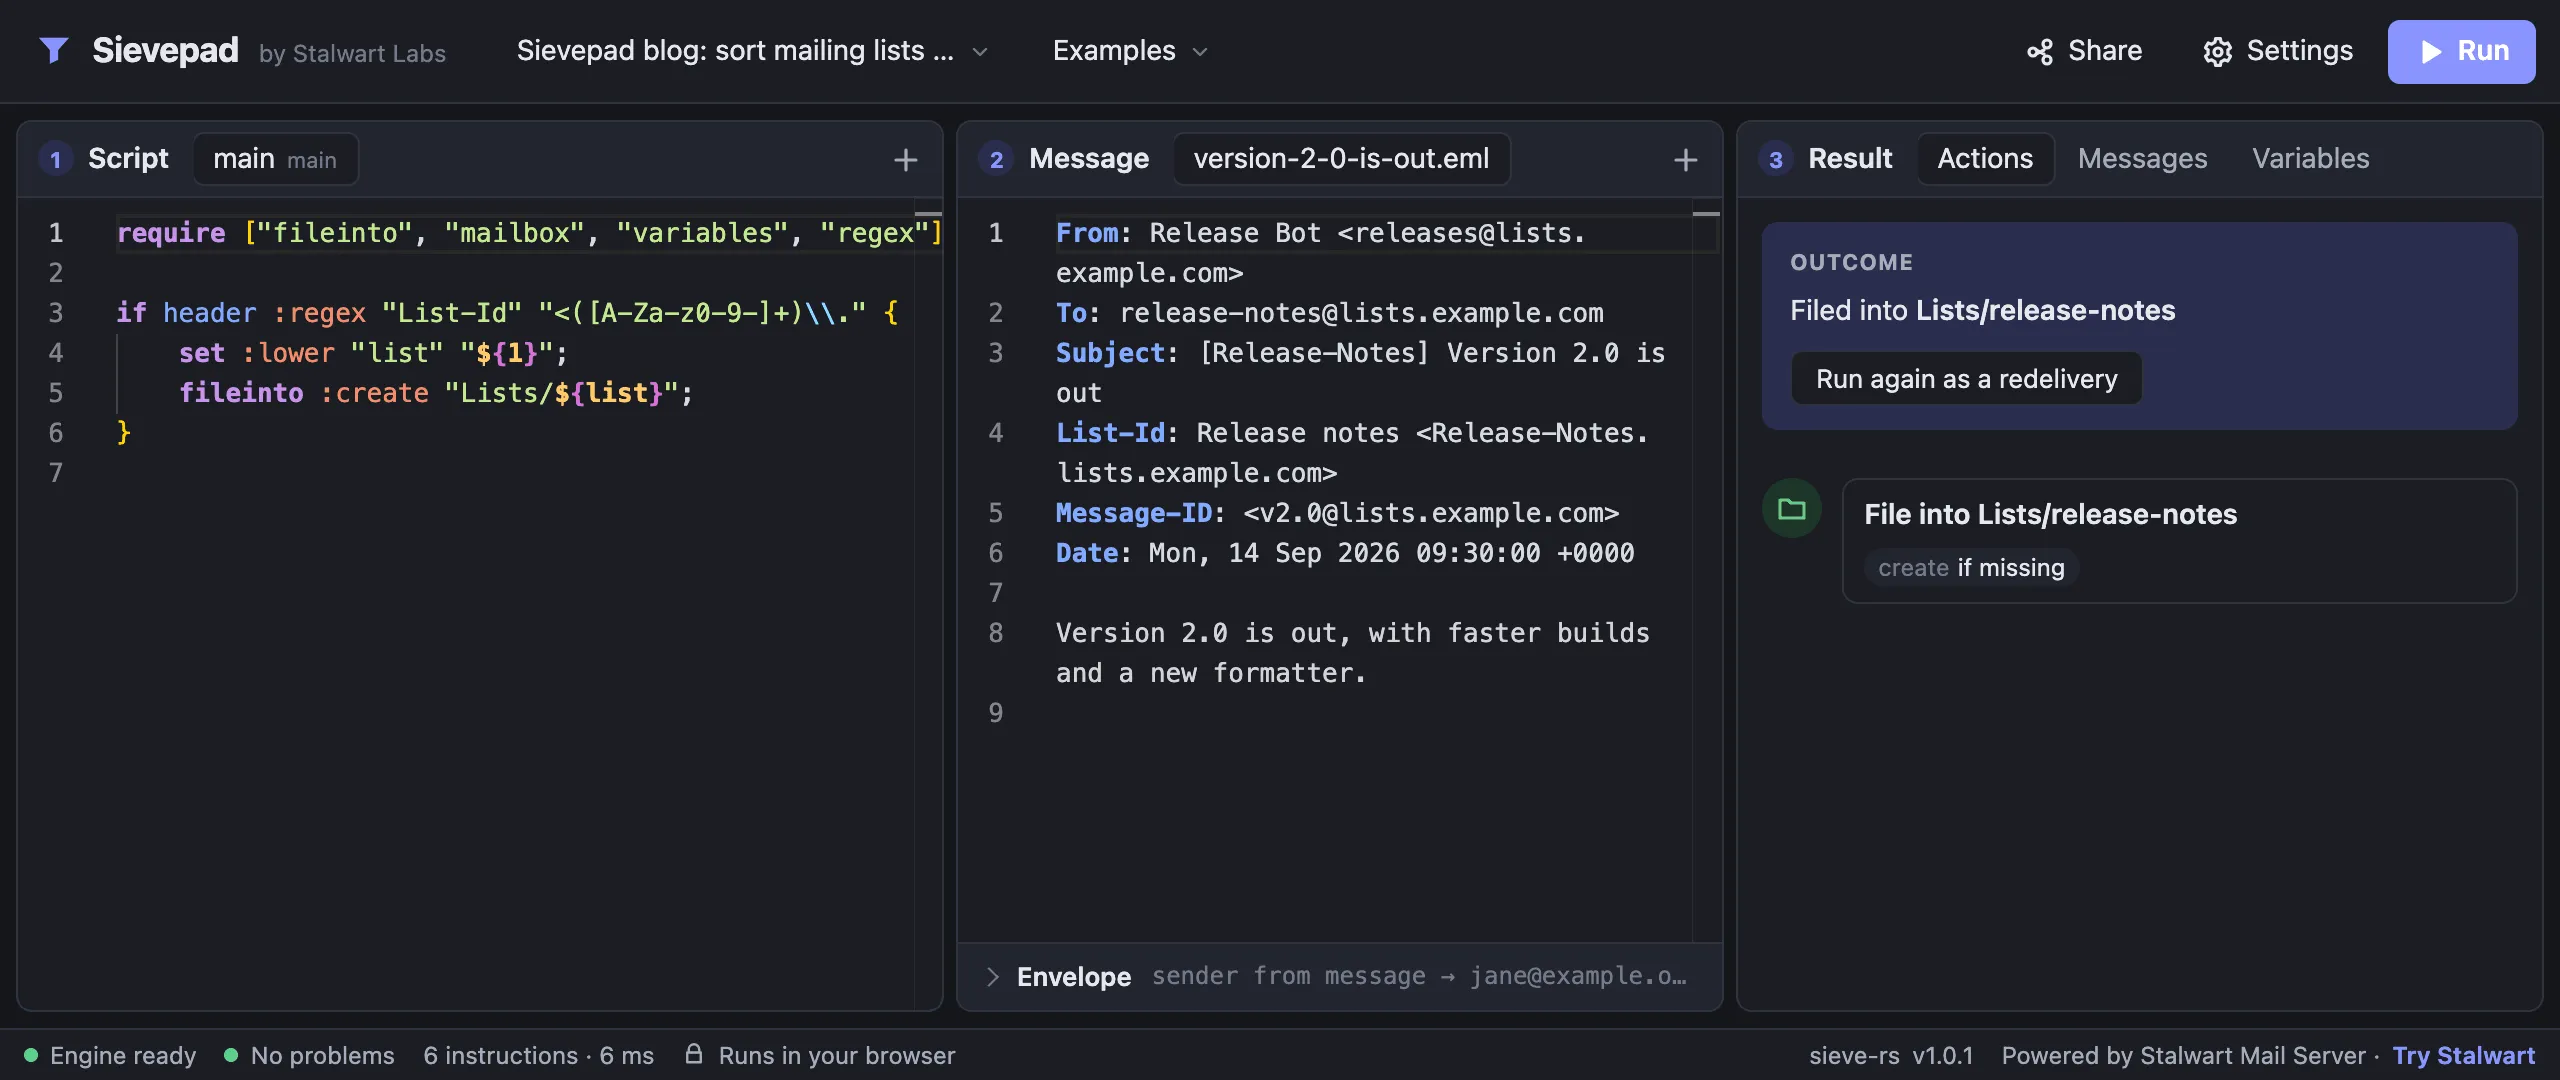Viewport: 2560px width, 1080px height.
Task: Click Run again as a redelivery
Action: pos(1966,379)
